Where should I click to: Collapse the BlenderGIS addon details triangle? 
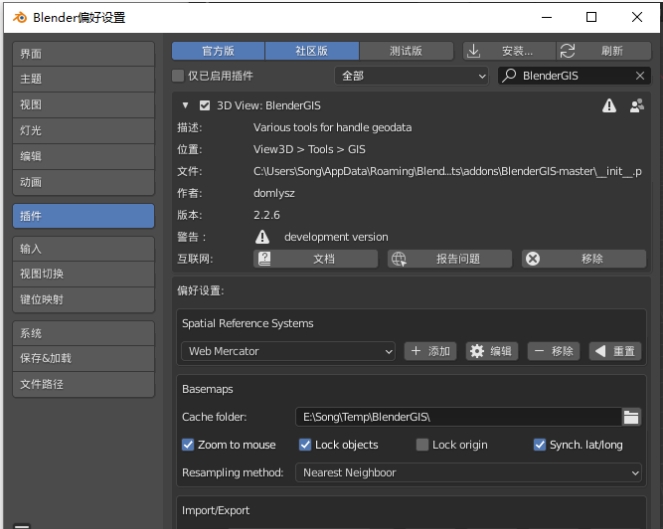[x=185, y=105]
